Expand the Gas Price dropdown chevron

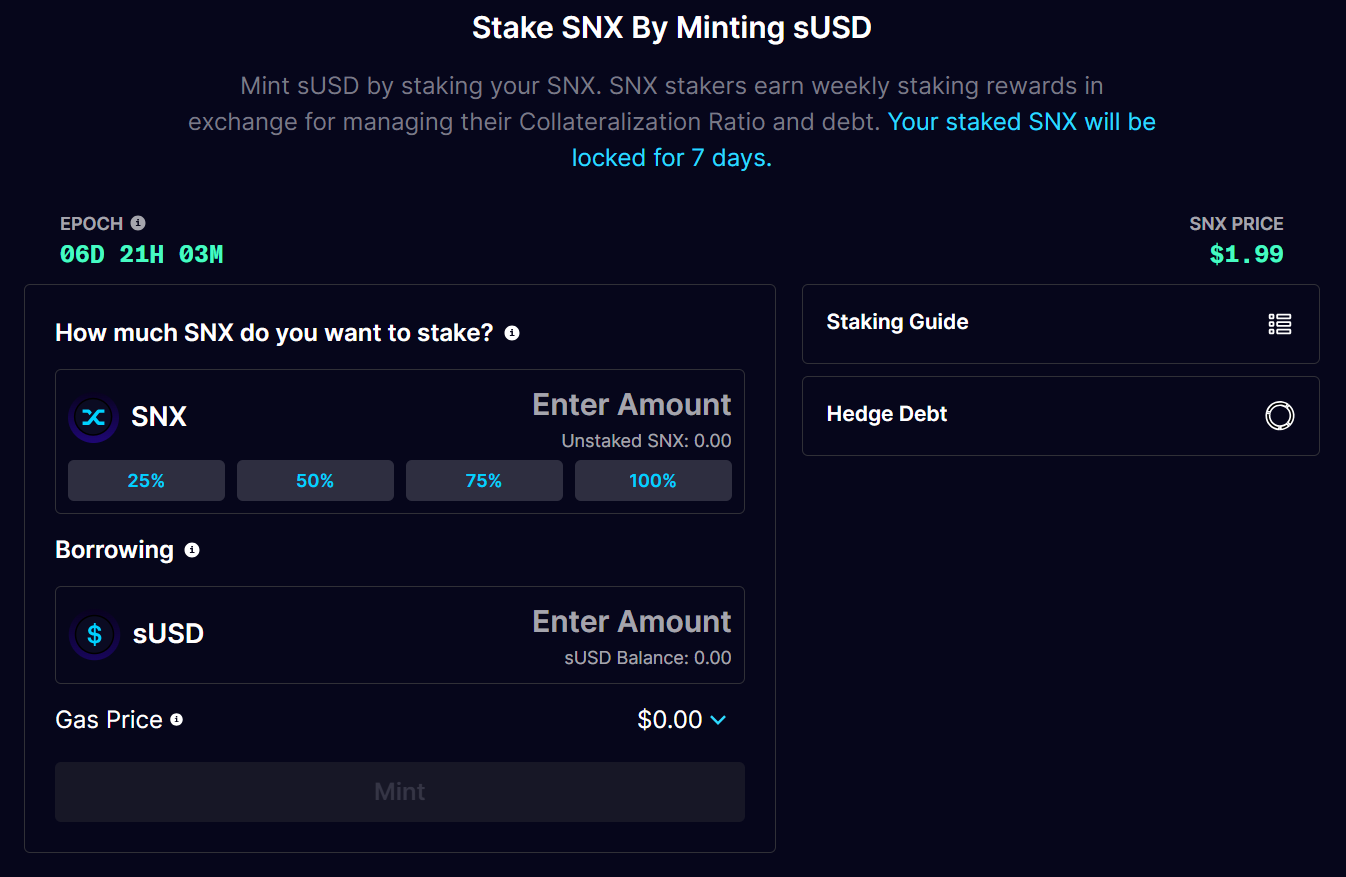pos(718,720)
